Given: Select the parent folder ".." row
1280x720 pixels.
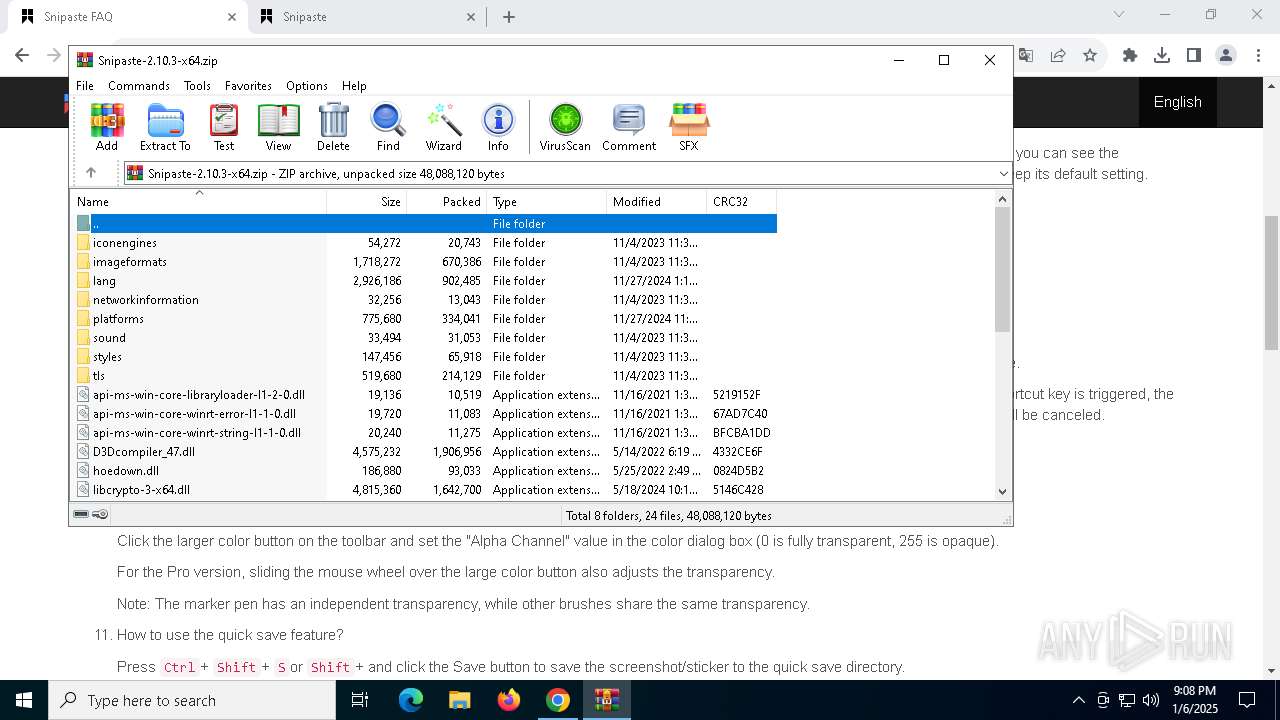Looking at the screenshot, I should tap(426, 224).
